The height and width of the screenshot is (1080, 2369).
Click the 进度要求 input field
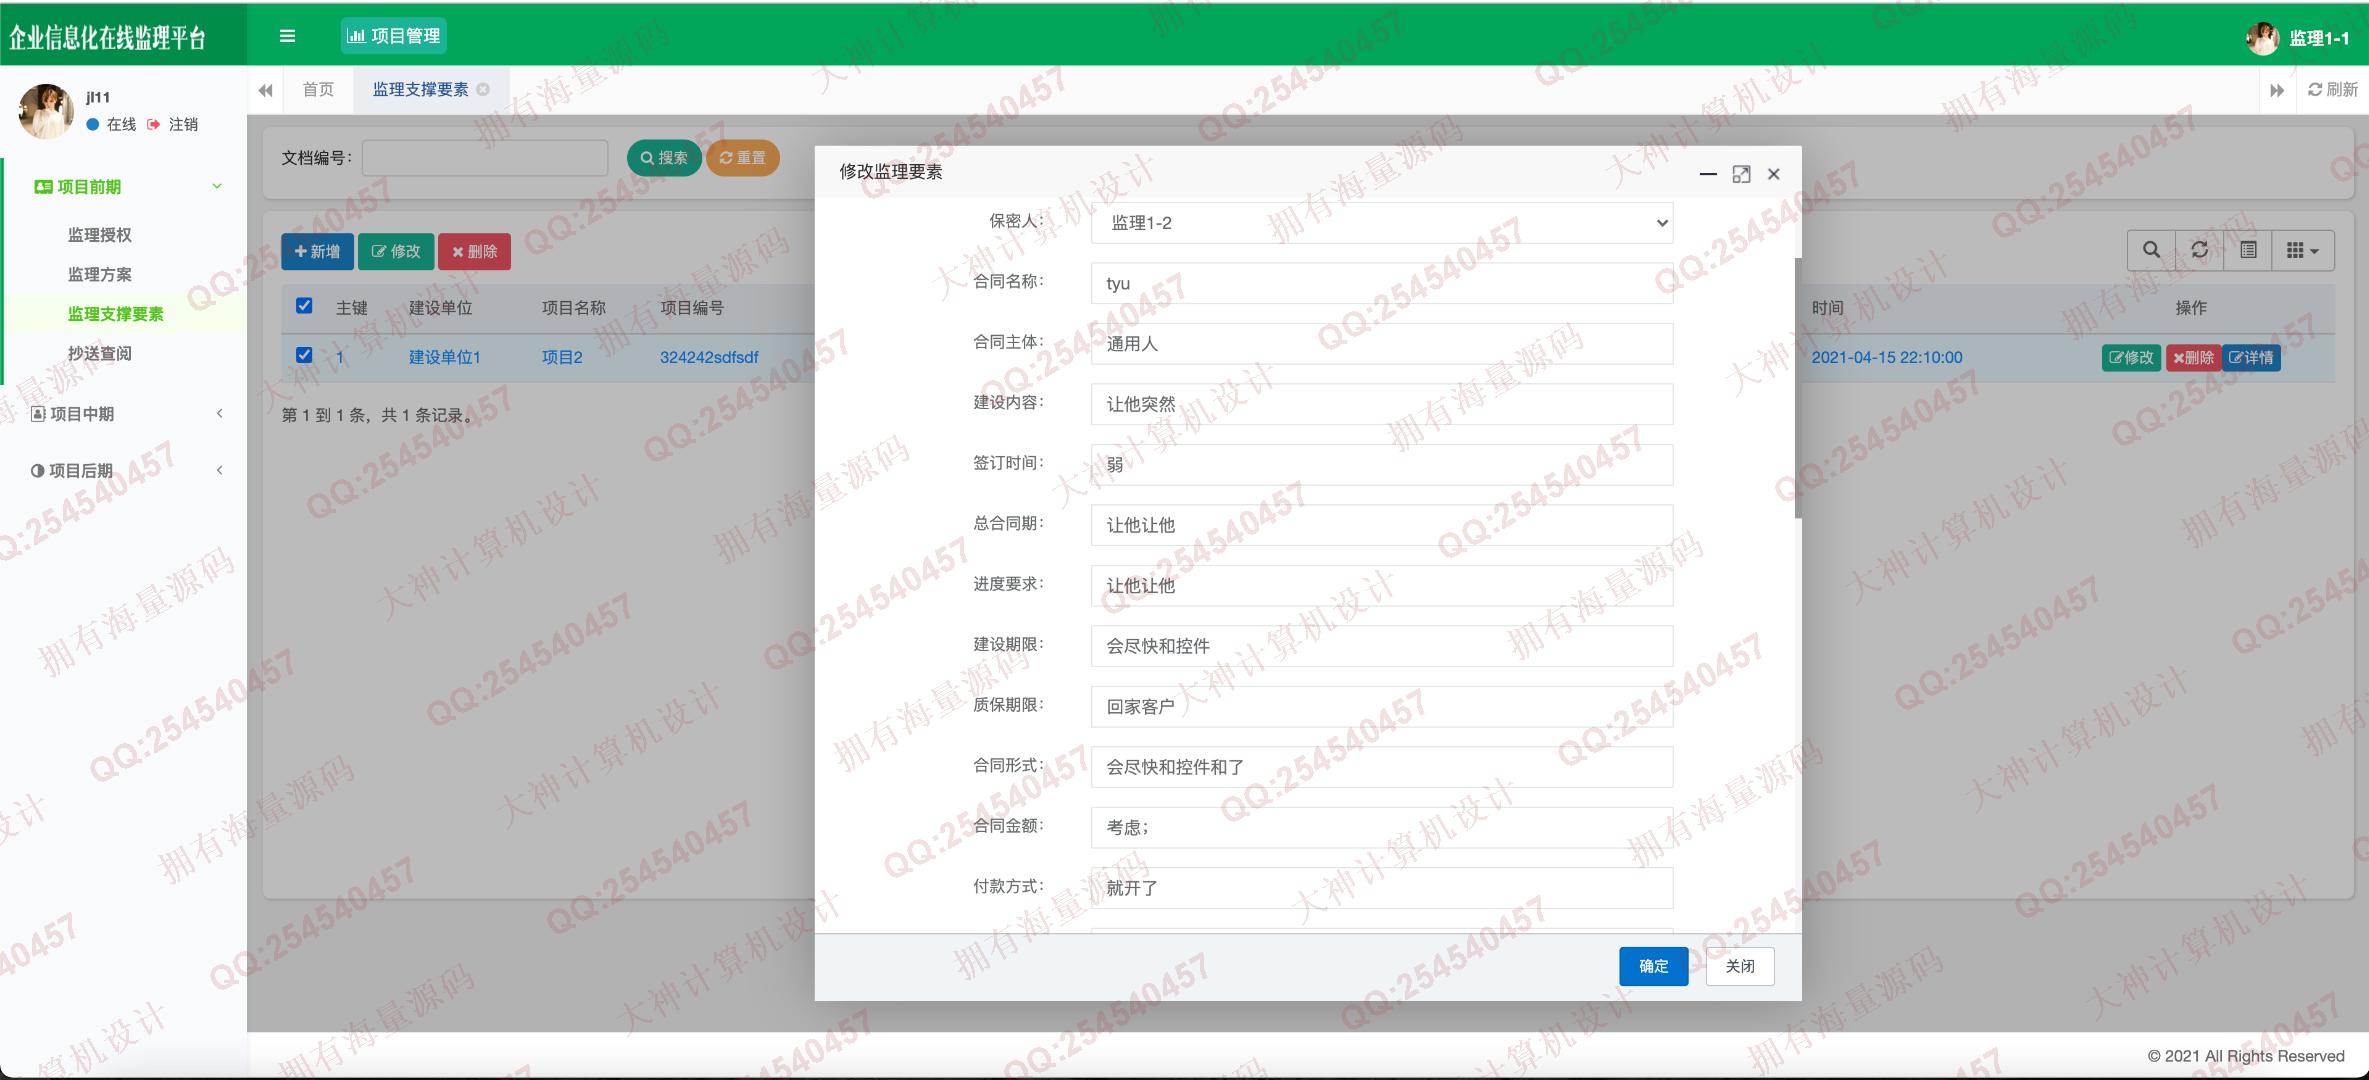1382,586
